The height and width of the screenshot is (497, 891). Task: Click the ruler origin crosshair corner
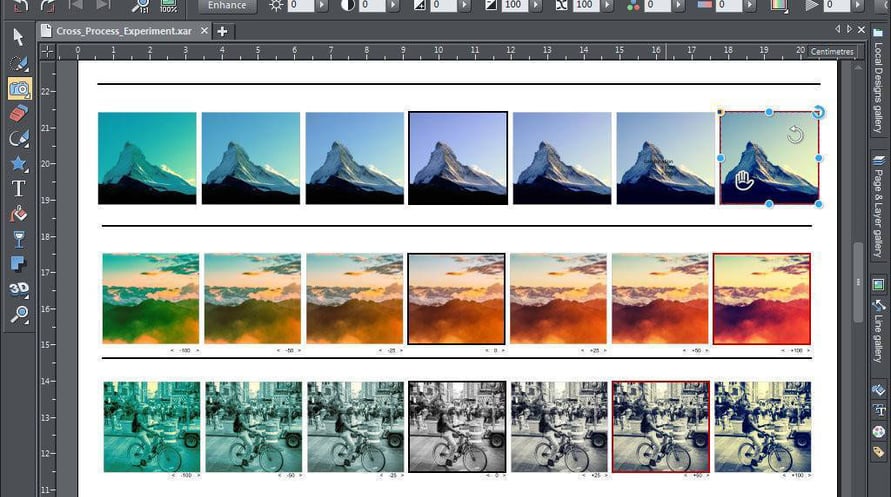(x=47, y=52)
